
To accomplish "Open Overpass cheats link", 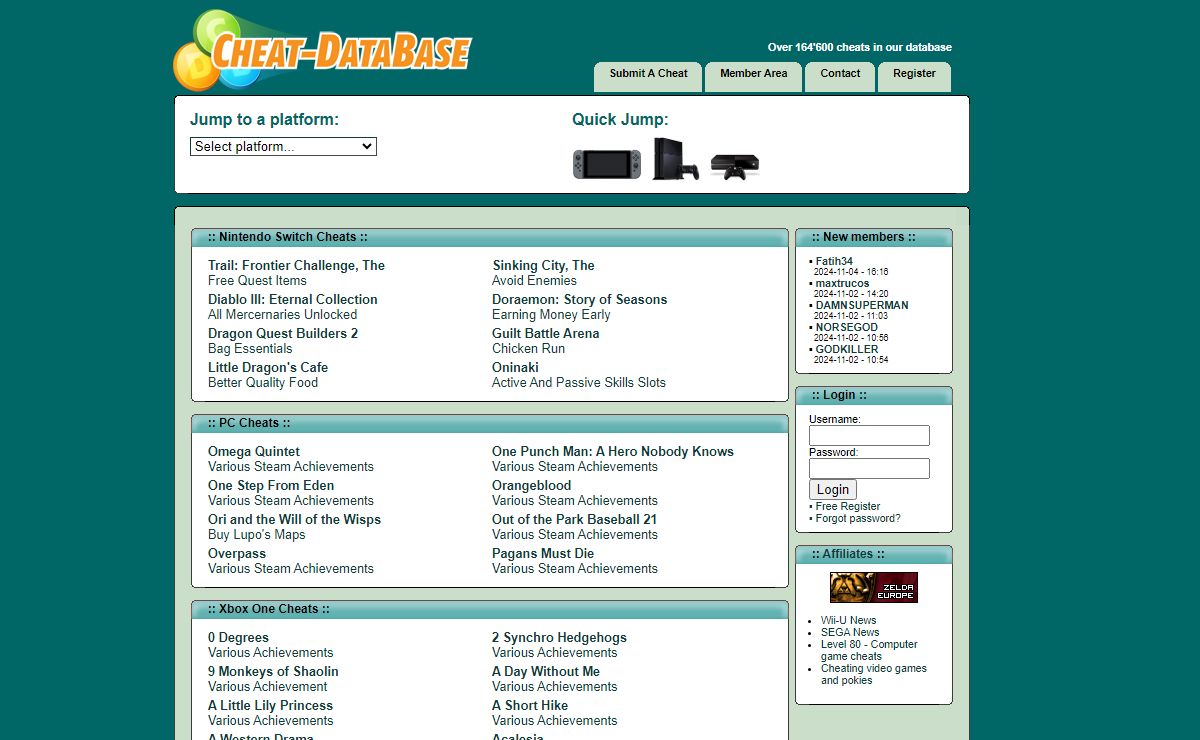I will 237,553.
